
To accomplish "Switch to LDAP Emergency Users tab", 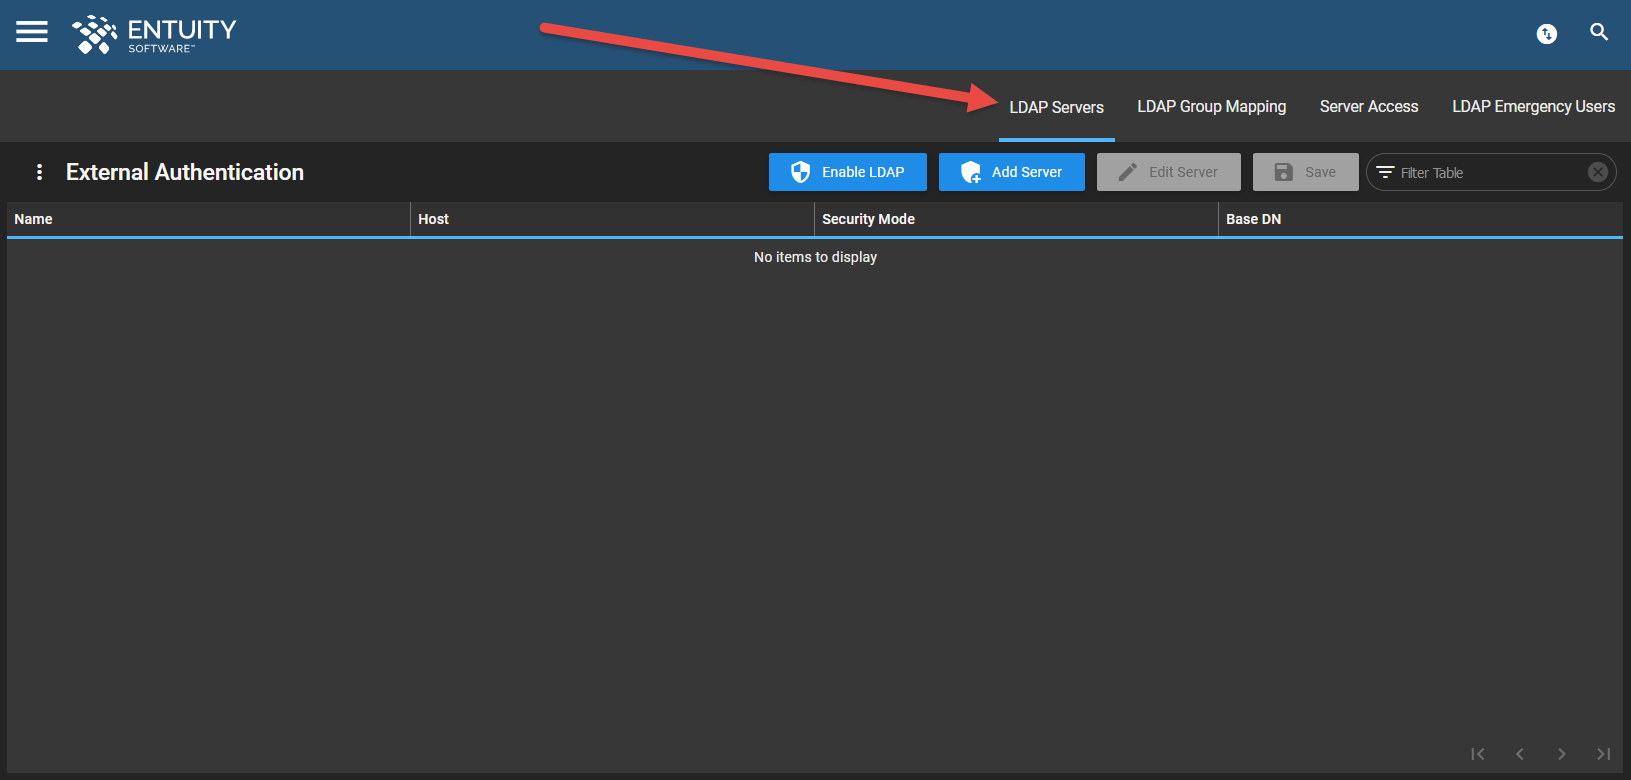I will 1533,107.
